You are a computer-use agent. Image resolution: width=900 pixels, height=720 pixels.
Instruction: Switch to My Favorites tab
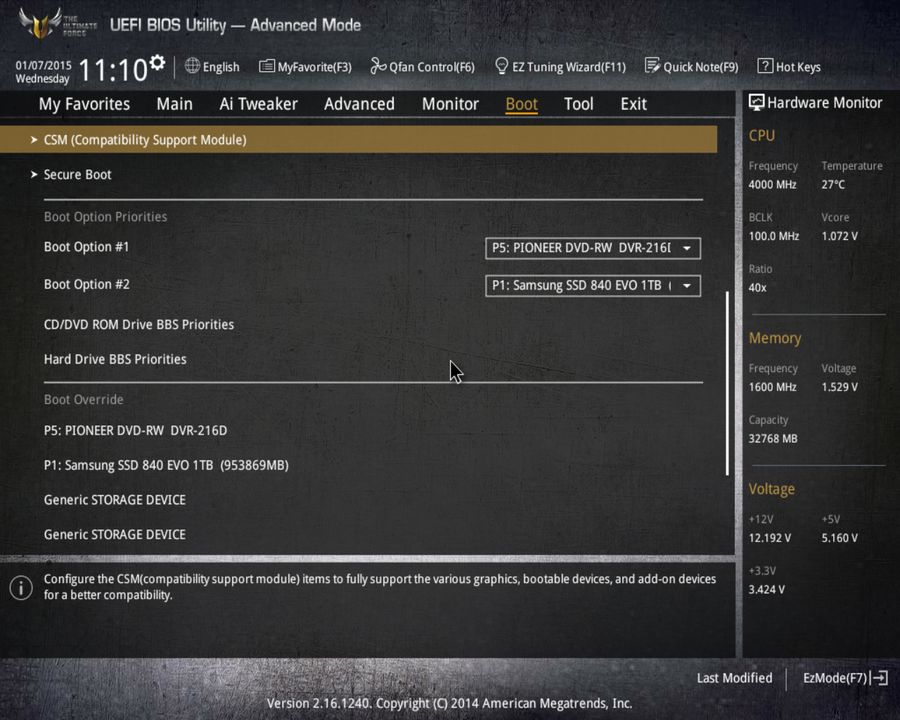84,104
